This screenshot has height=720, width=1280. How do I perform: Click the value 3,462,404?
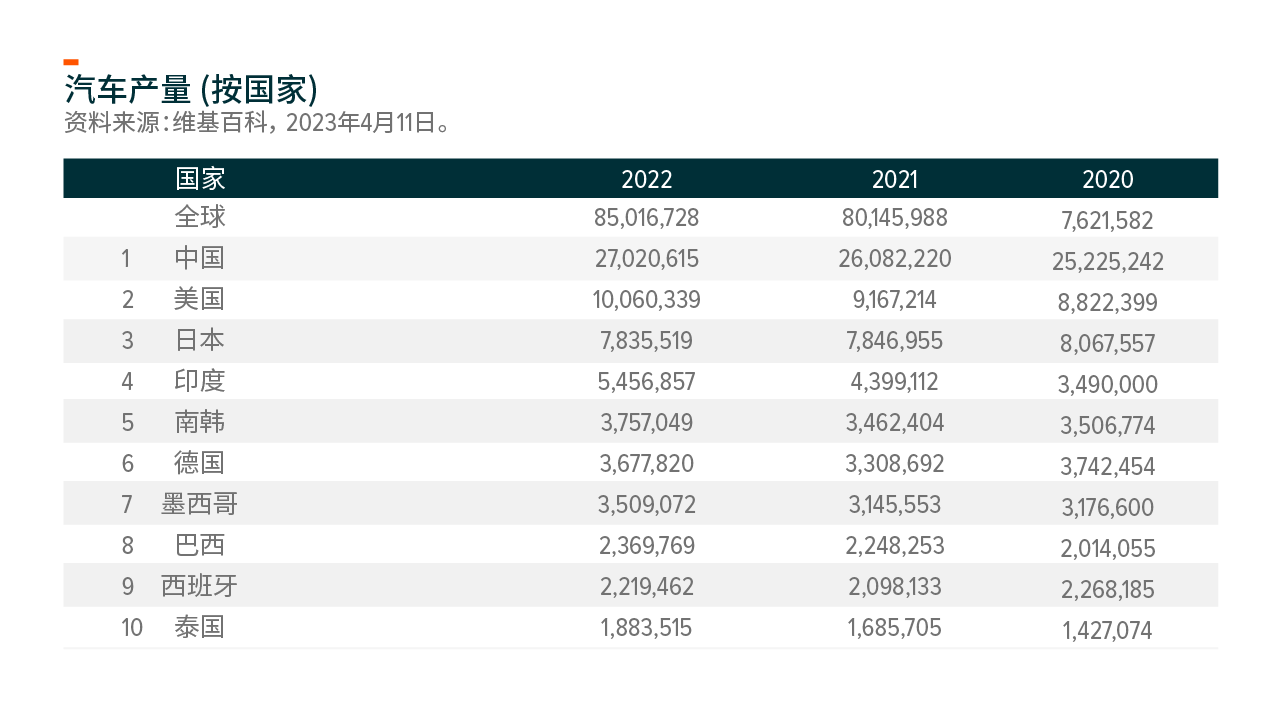(895, 423)
